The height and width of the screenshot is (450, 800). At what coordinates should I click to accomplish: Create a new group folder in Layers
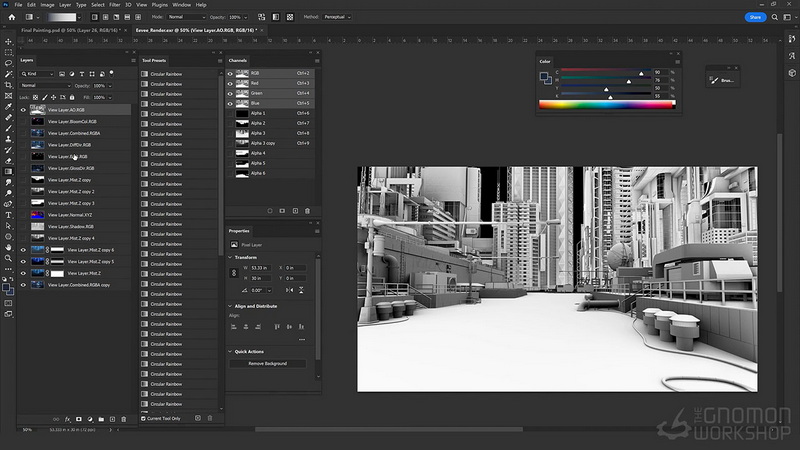pos(101,419)
